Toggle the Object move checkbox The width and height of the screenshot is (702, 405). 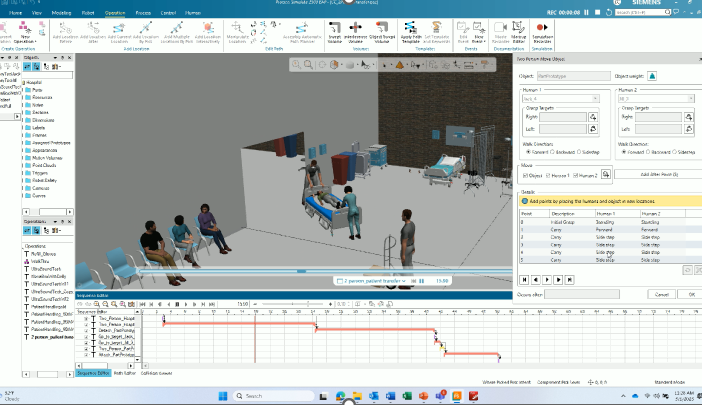coord(526,175)
